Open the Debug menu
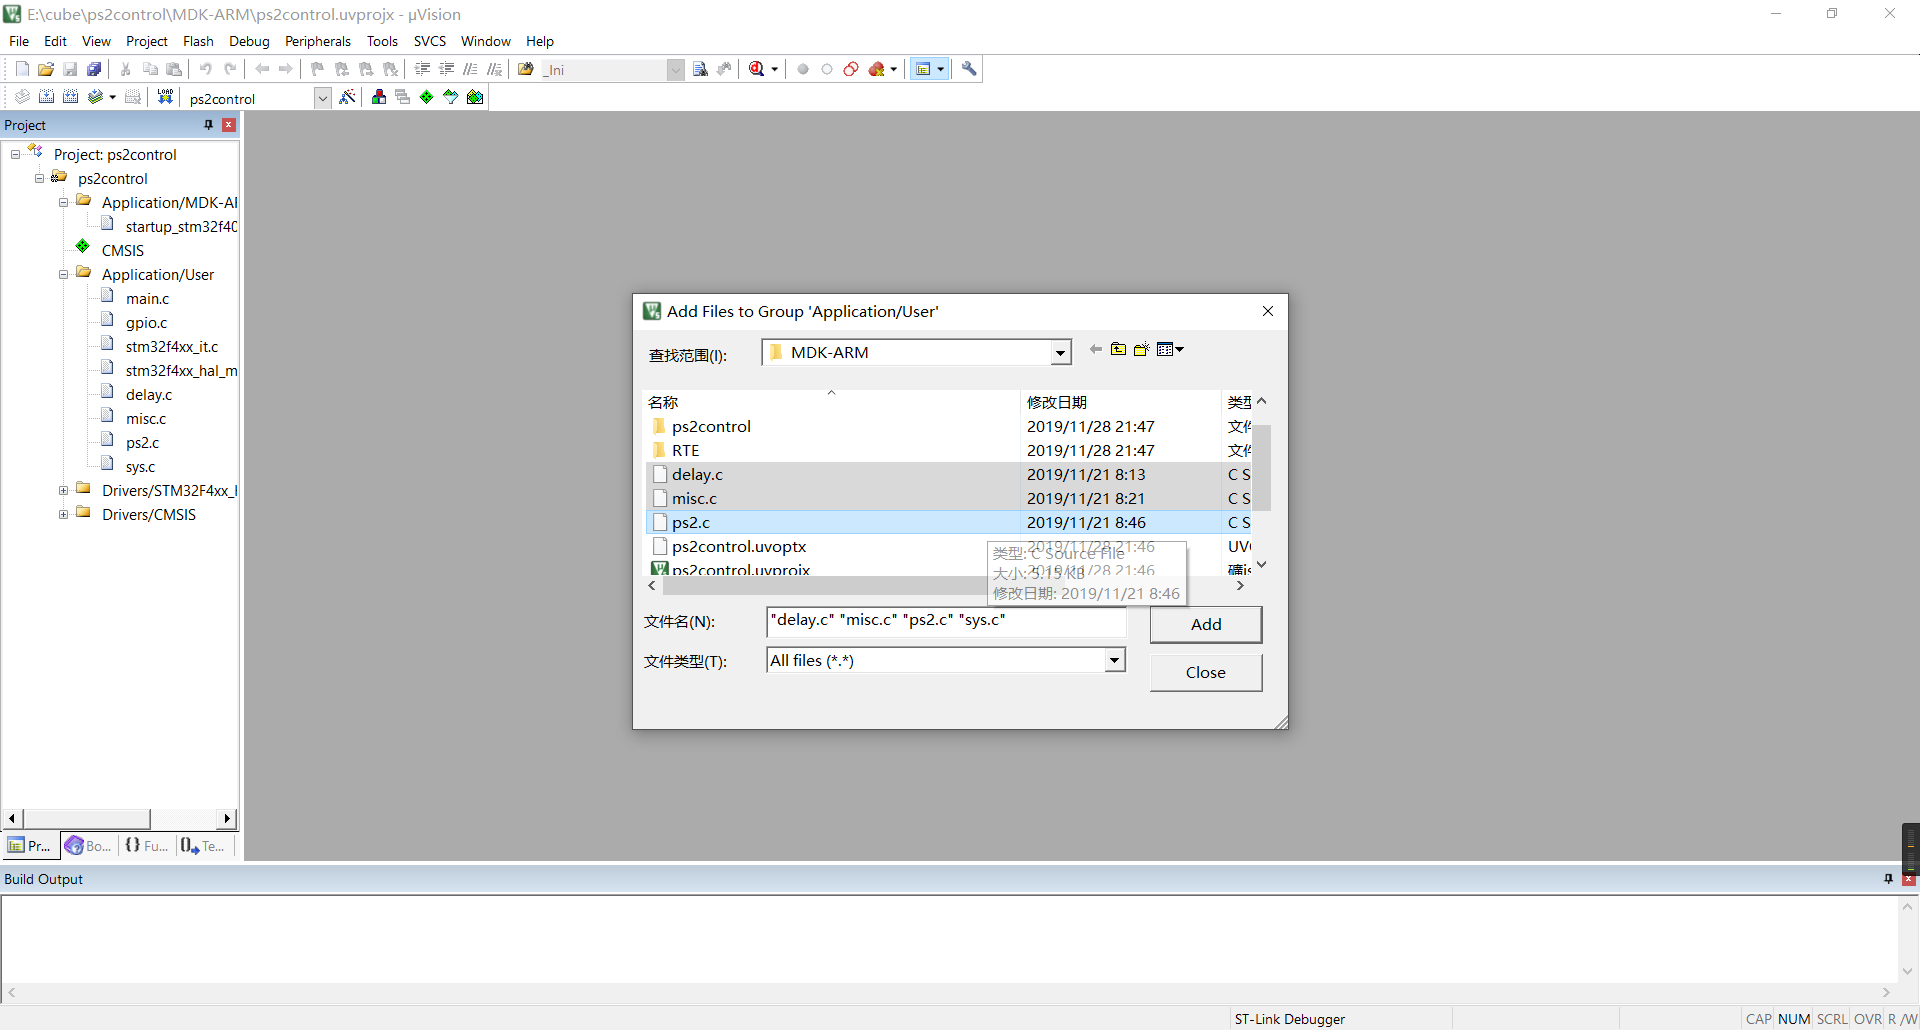Screen dimensions: 1920x1030 [x=249, y=41]
